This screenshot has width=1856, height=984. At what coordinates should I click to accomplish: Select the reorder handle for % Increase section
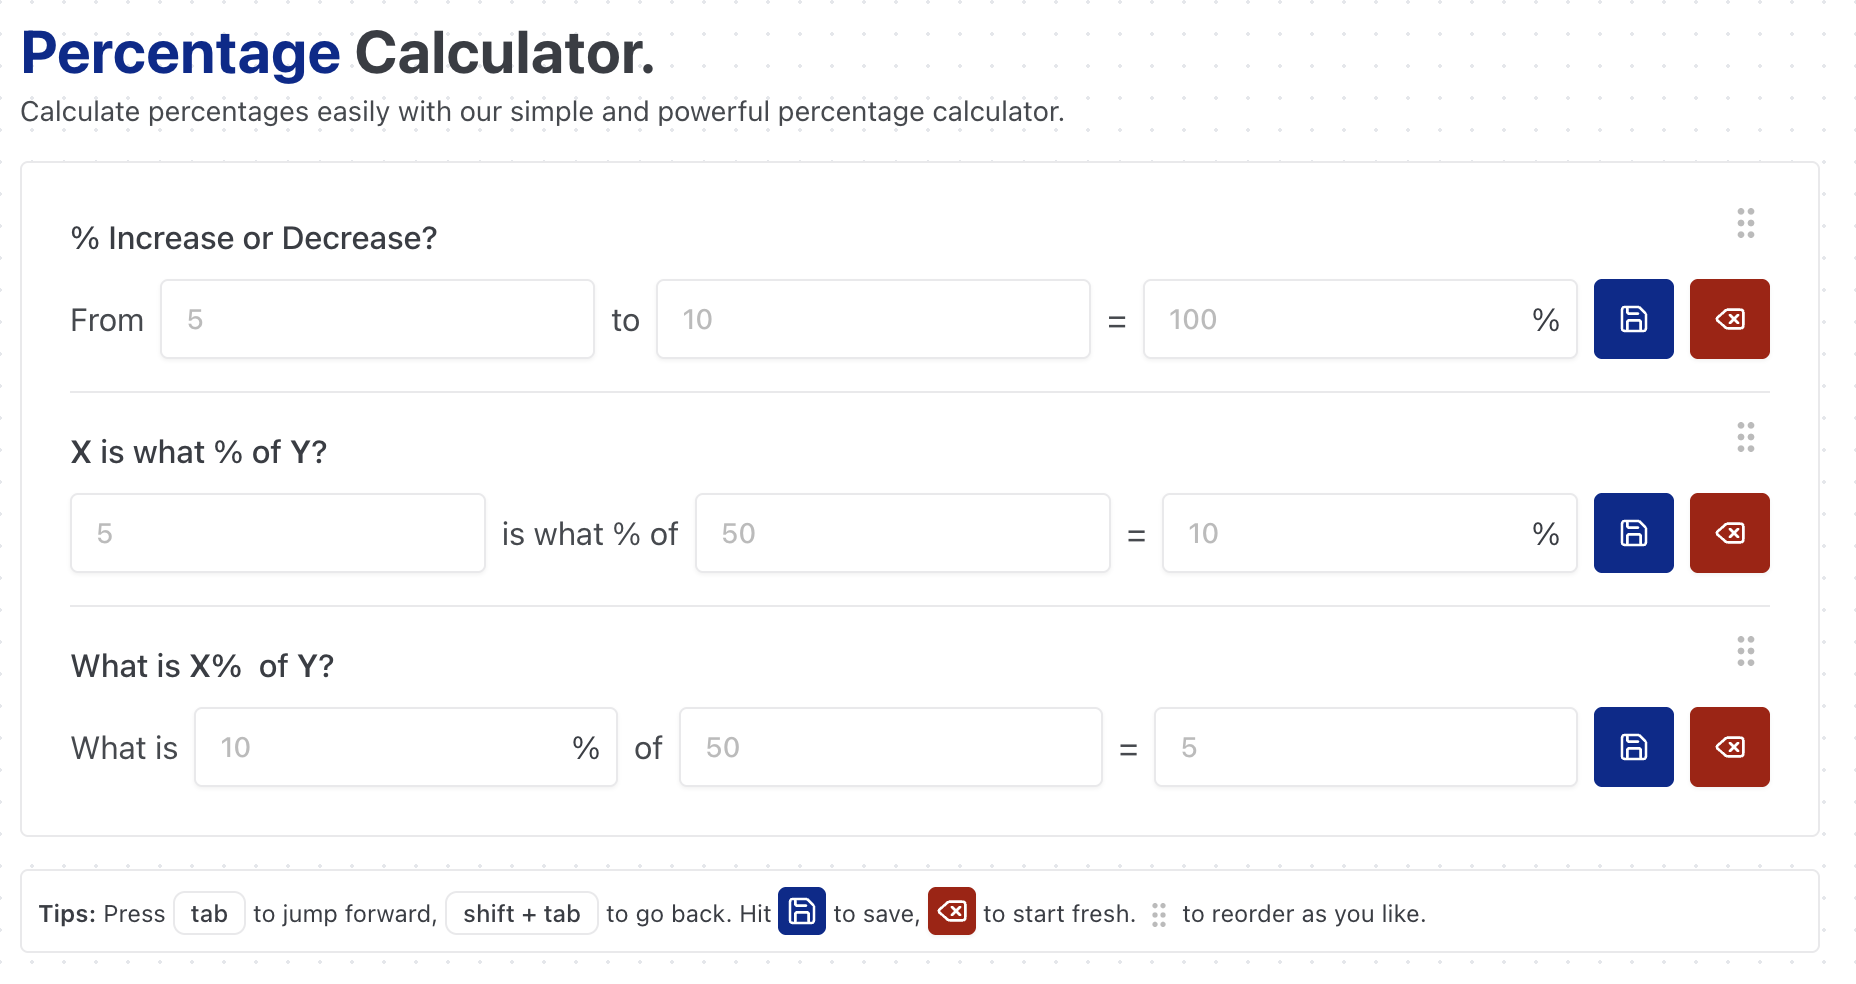(1746, 223)
